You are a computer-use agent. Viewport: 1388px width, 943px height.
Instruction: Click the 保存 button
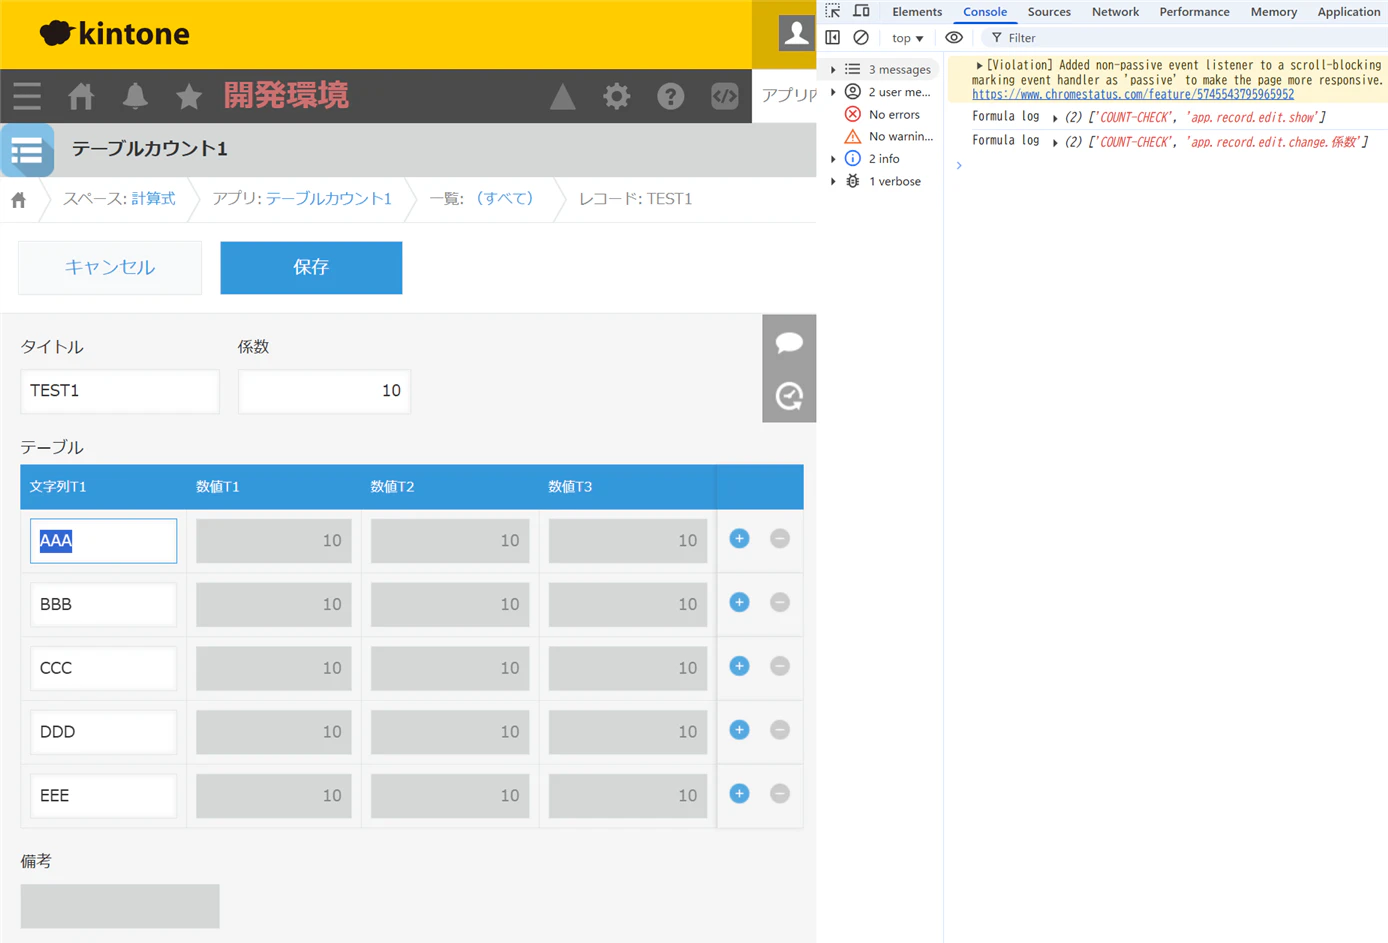click(x=311, y=267)
